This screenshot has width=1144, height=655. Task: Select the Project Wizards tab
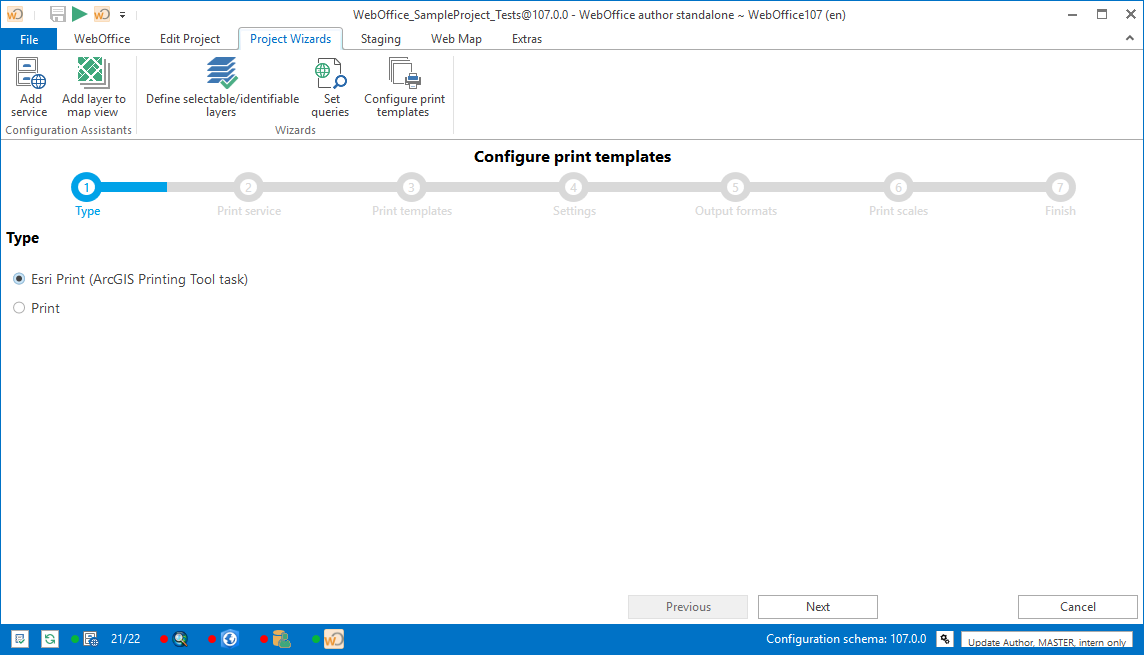click(x=290, y=39)
